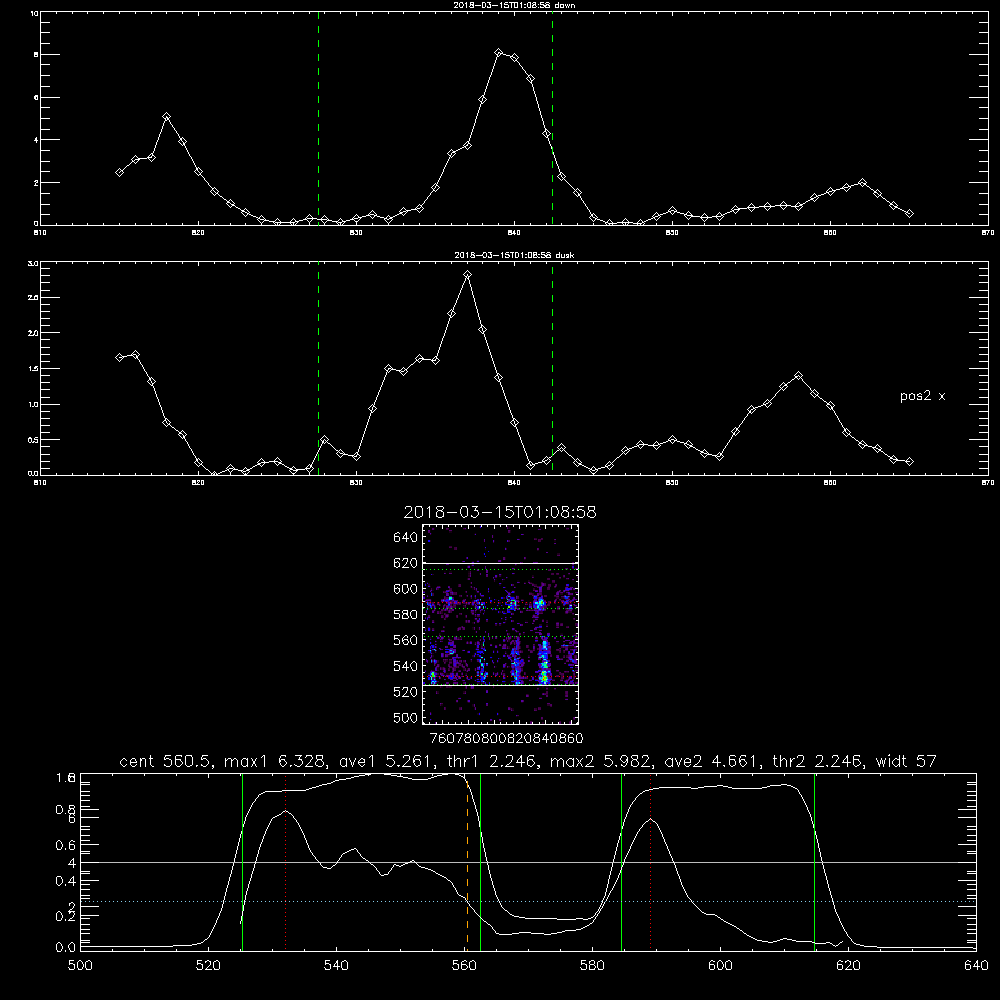Click the first diamond marker in dusk plot
The image size is (1000, 1000).
coord(119,358)
